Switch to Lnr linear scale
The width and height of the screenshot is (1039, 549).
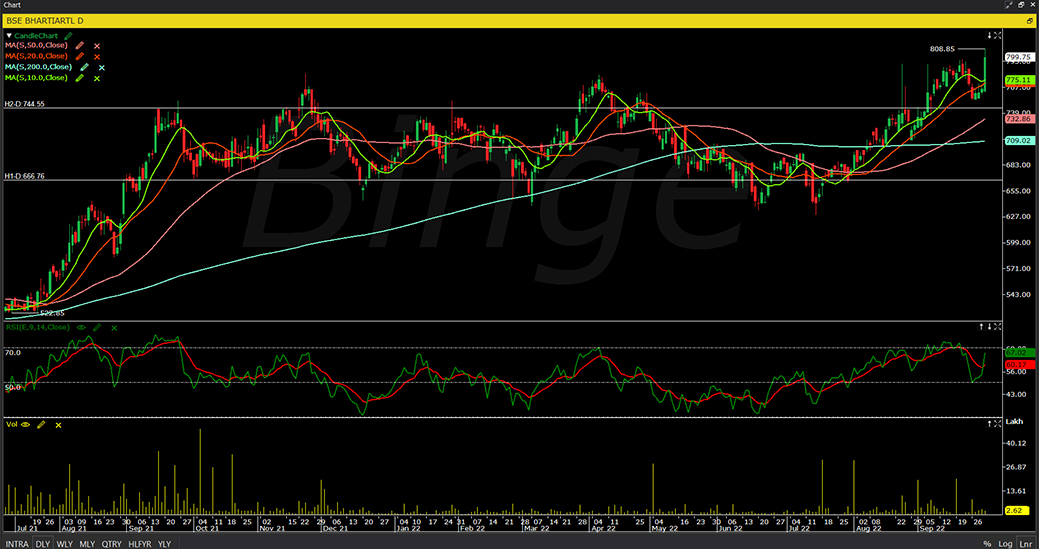[1024, 544]
